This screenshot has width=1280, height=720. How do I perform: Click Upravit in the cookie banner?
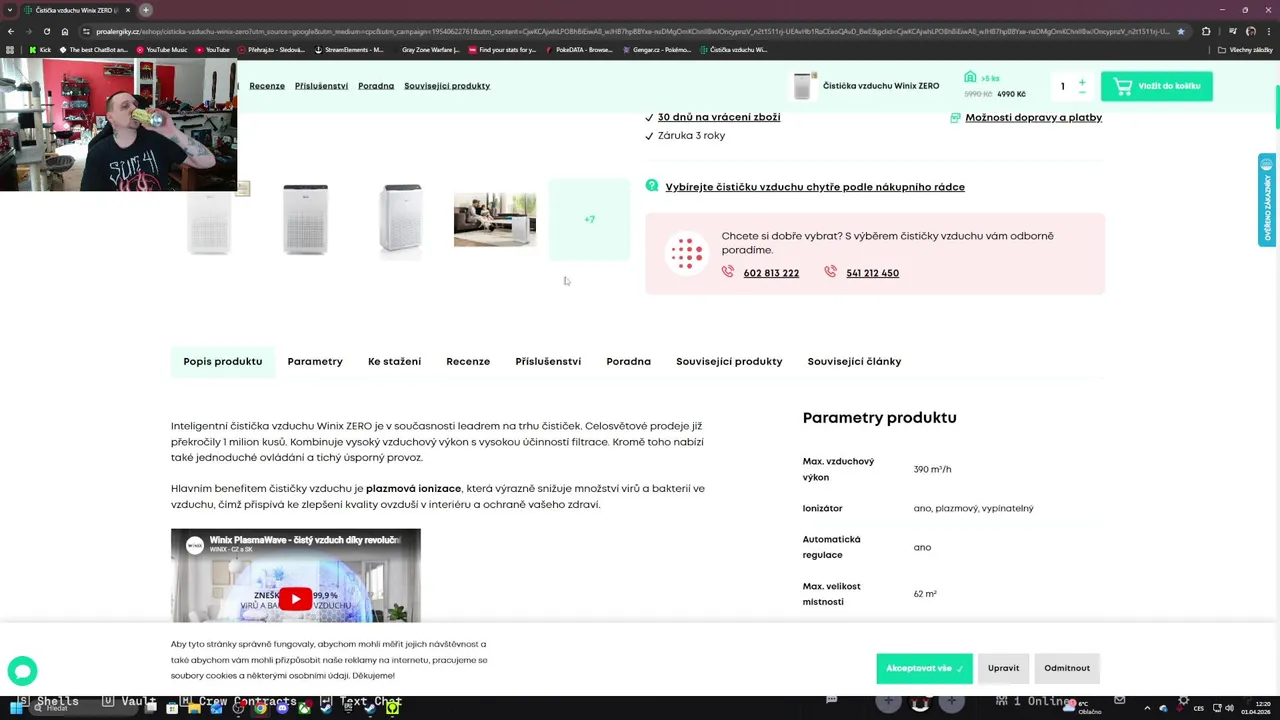coord(1003,668)
